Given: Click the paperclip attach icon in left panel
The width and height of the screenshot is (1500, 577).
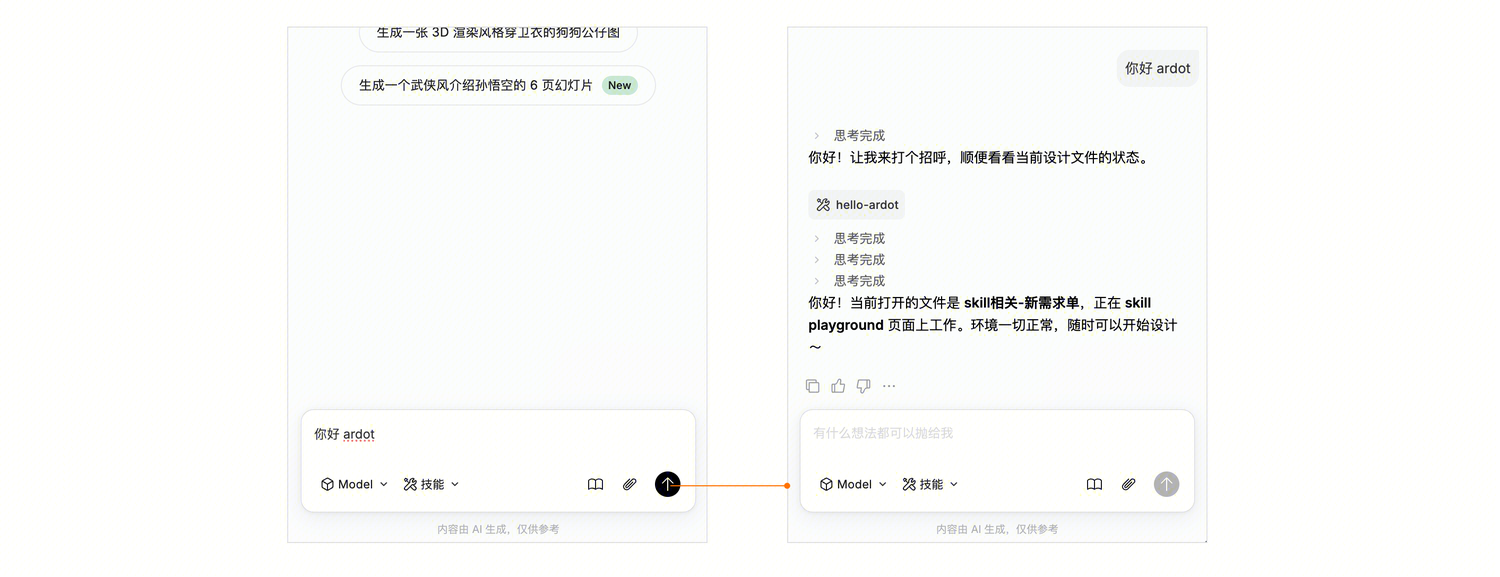Looking at the screenshot, I should click(630, 484).
